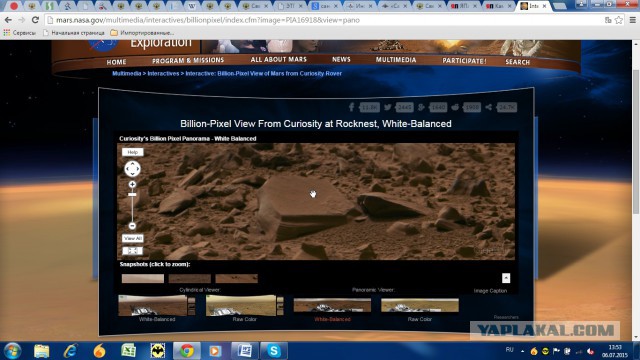Click the Twitter share count
The height and width of the screenshot is (360, 640).
[404, 107]
